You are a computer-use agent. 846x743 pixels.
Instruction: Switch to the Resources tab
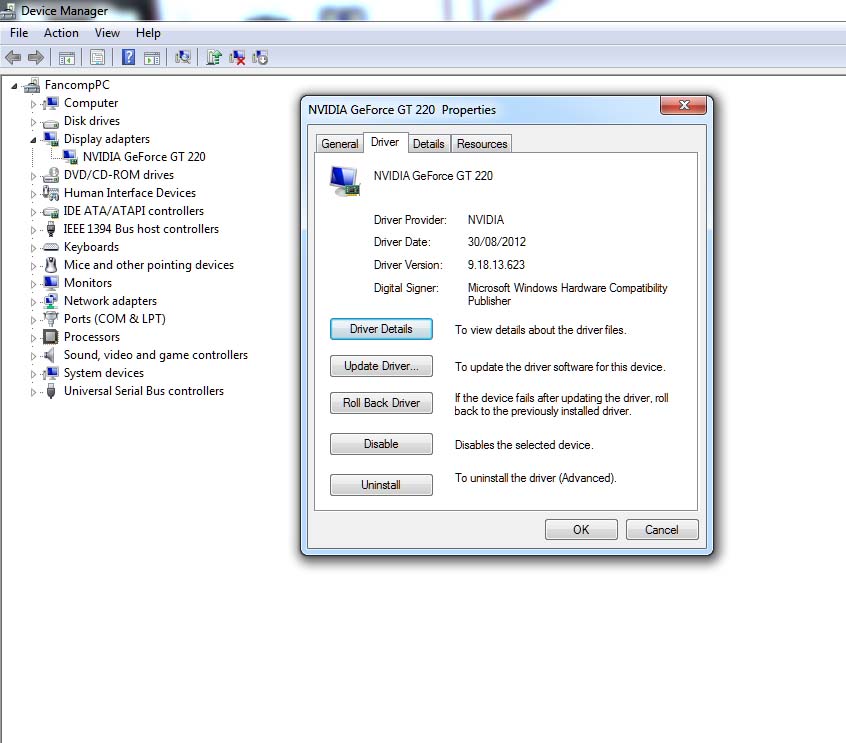click(482, 144)
